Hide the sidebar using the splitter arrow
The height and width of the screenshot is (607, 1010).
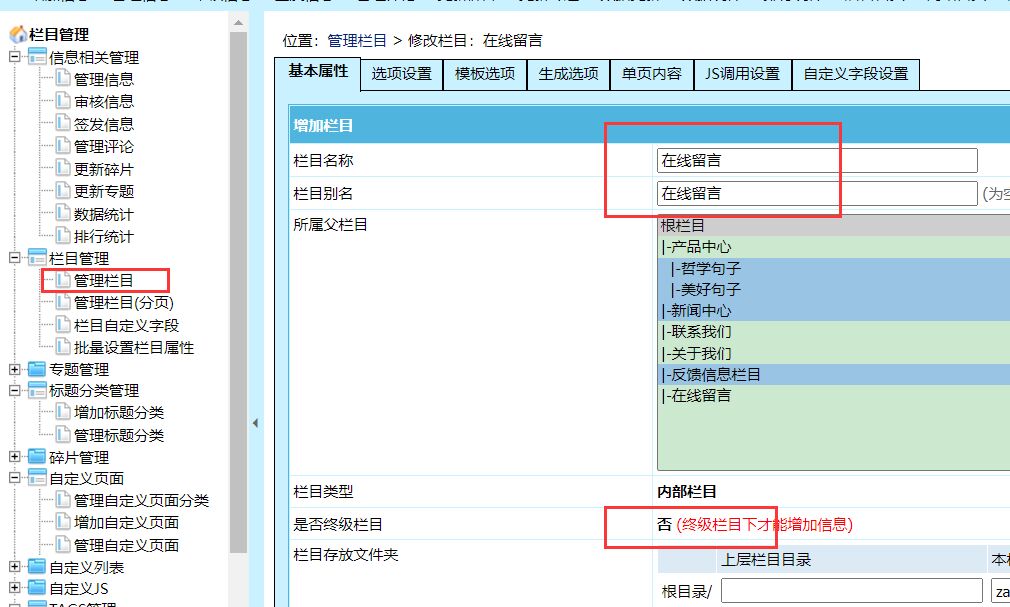coord(255,423)
